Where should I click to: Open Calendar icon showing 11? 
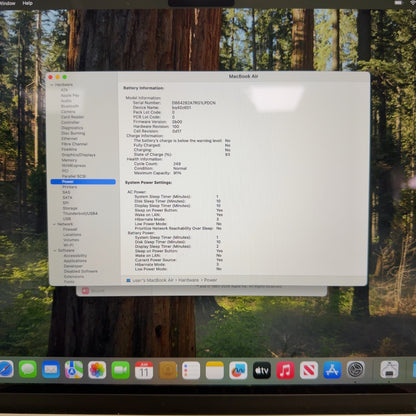click(144, 370)
